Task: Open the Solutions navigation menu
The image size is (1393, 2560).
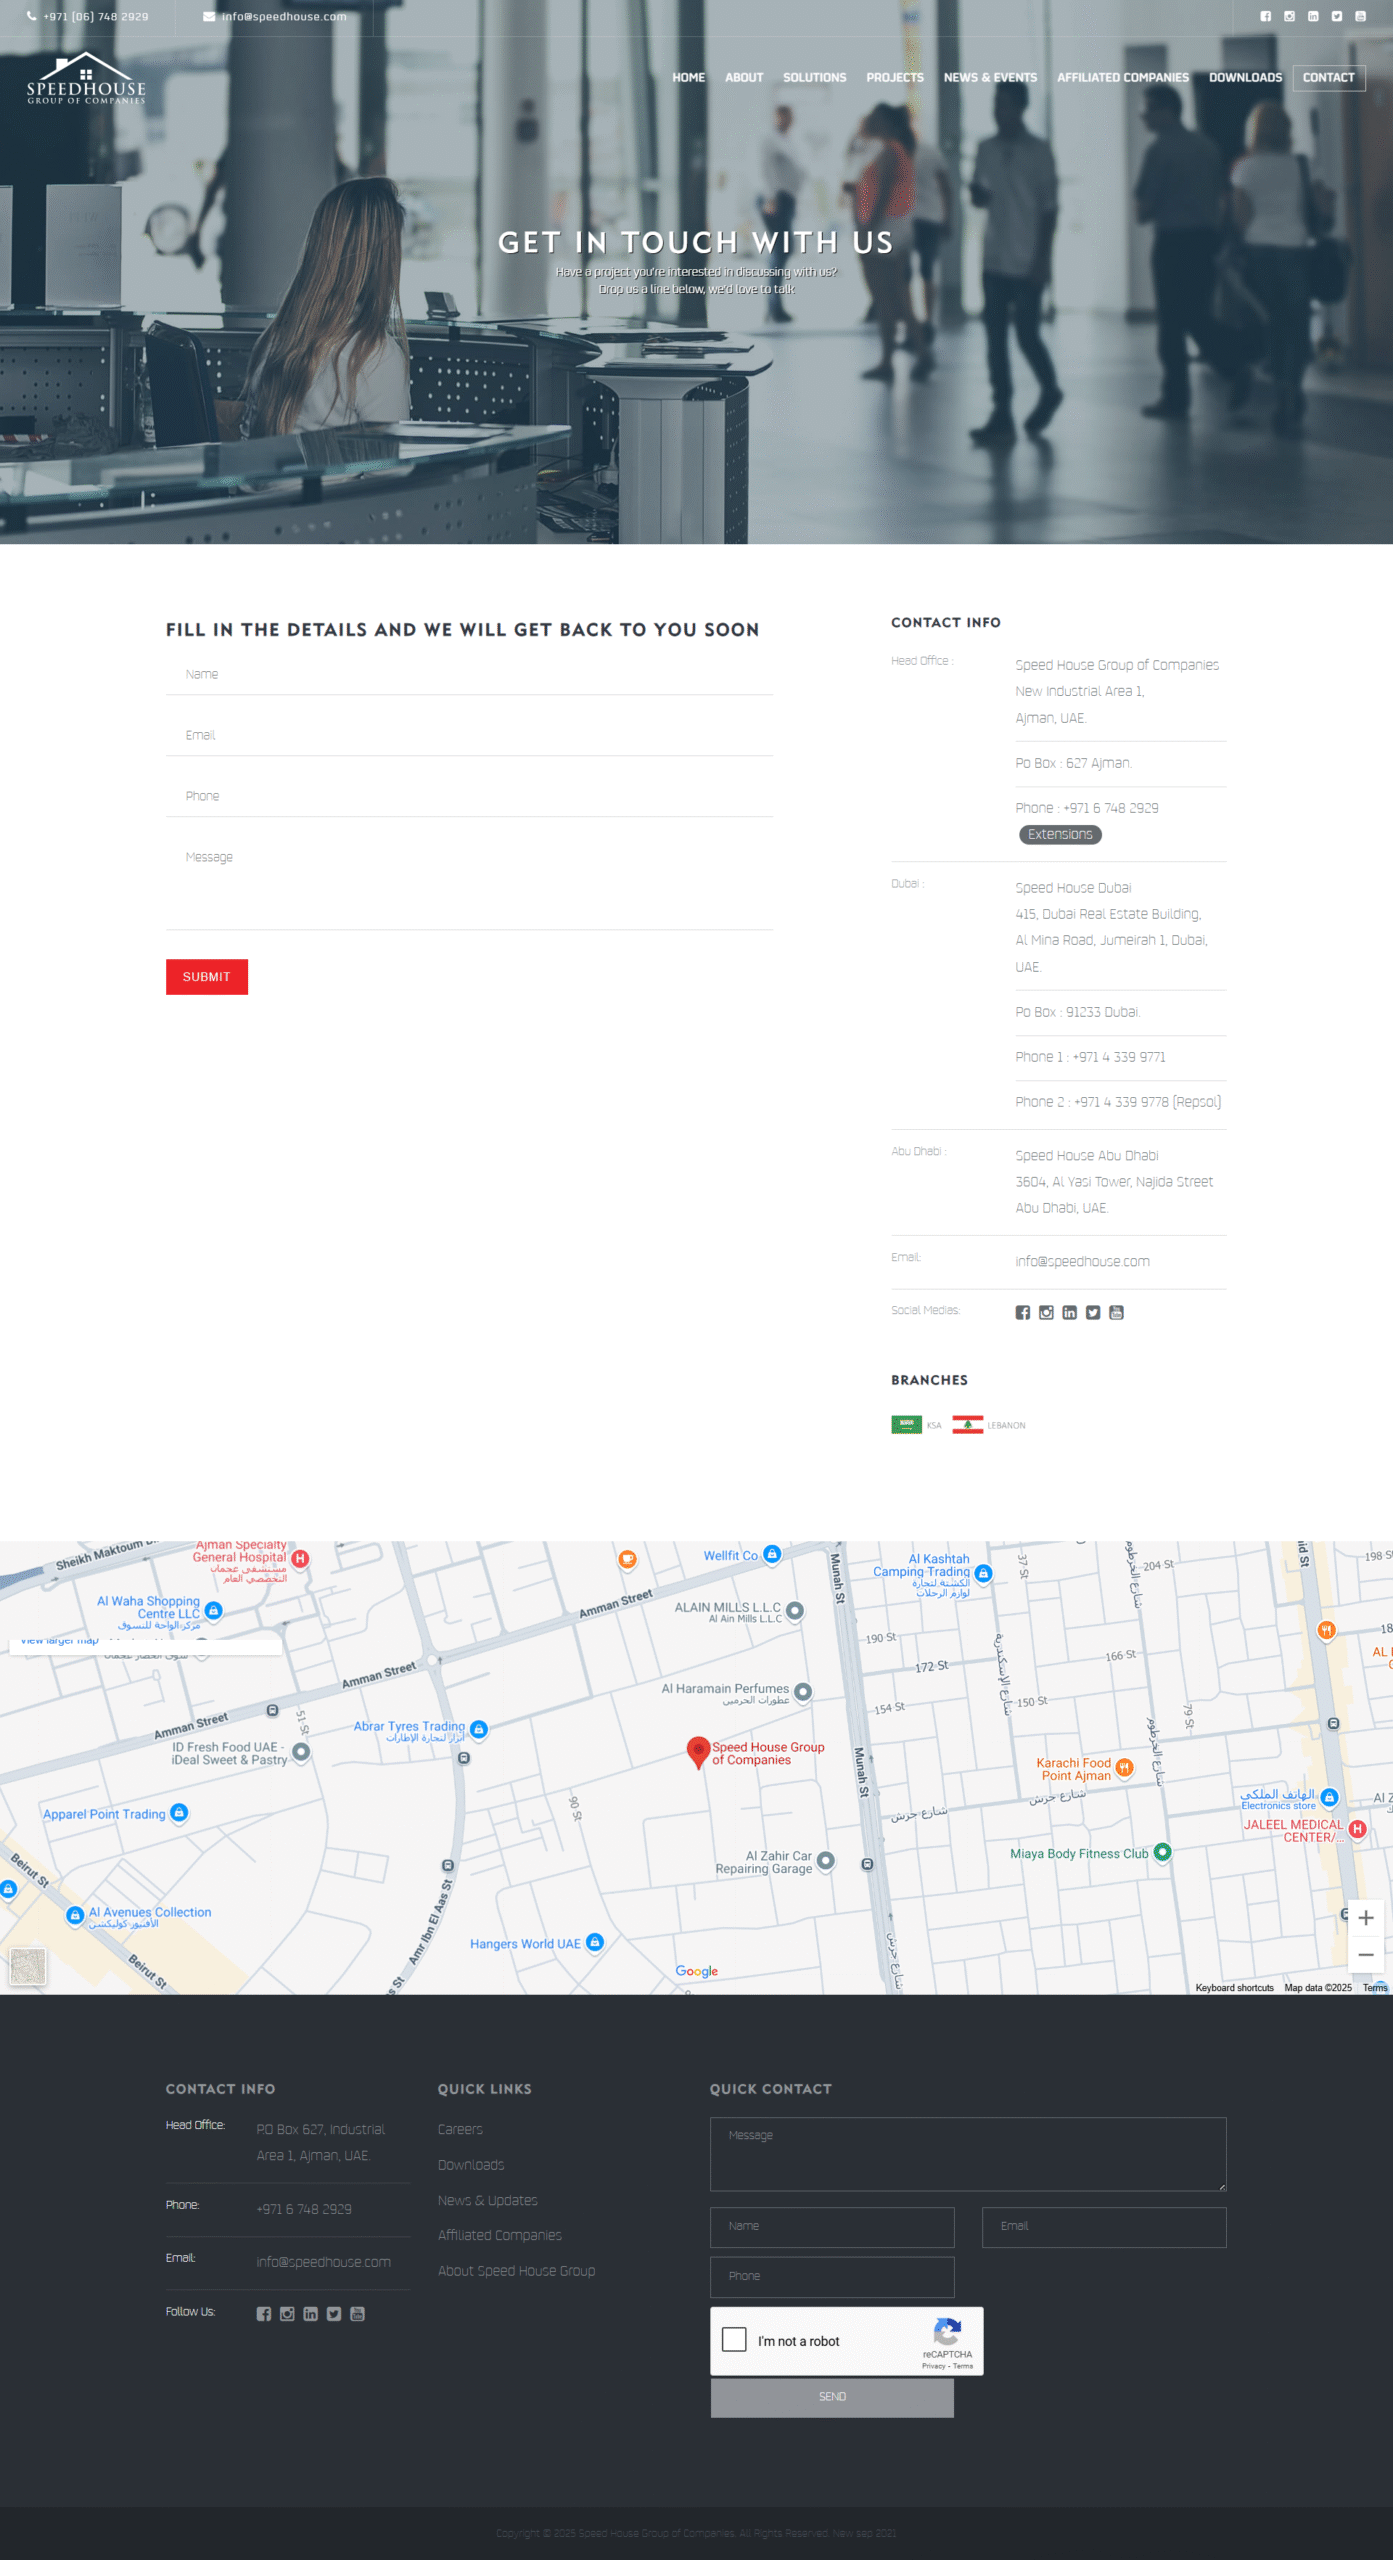Action: pyautogui.click(x=814, y=78)
